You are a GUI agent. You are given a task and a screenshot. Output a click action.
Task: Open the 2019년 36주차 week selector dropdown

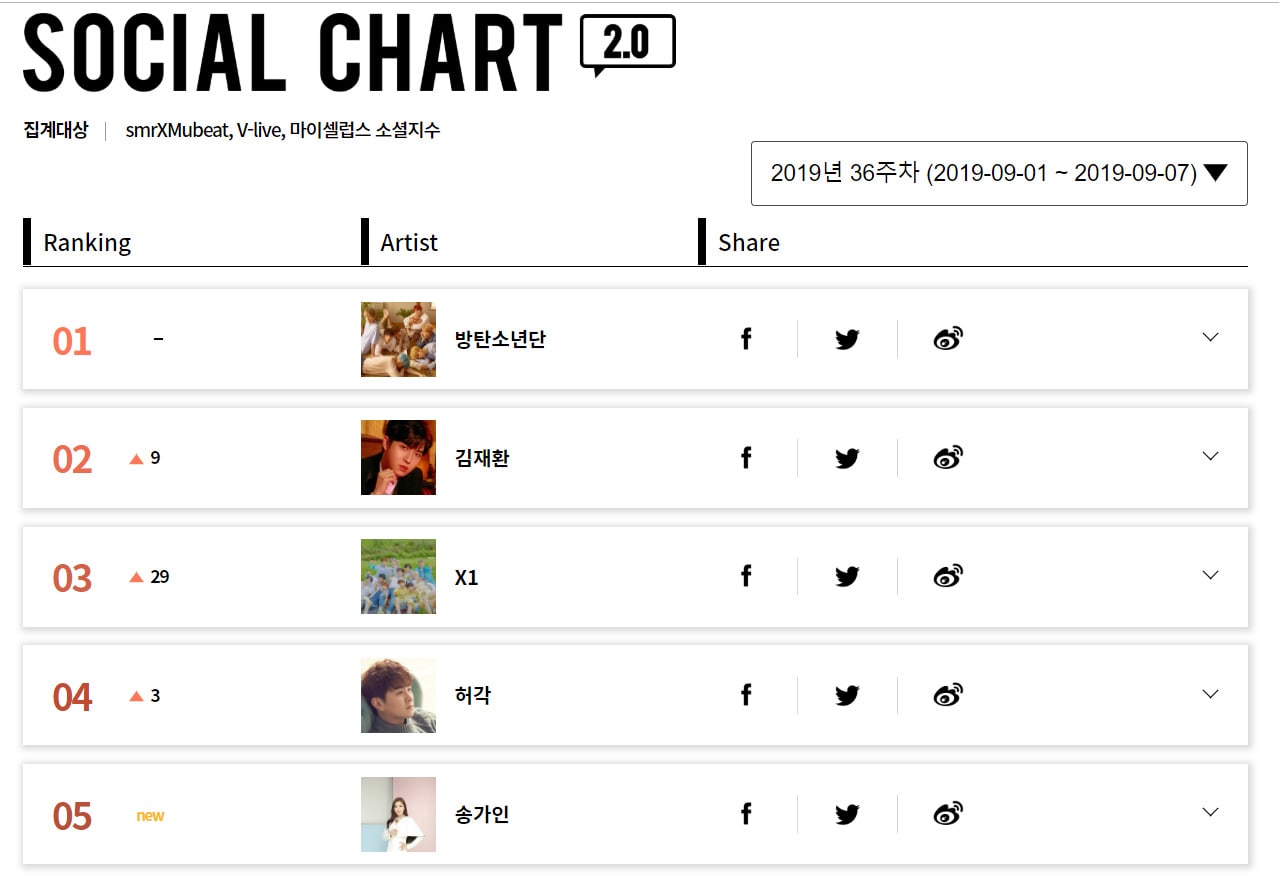click(x=998, y=173)
